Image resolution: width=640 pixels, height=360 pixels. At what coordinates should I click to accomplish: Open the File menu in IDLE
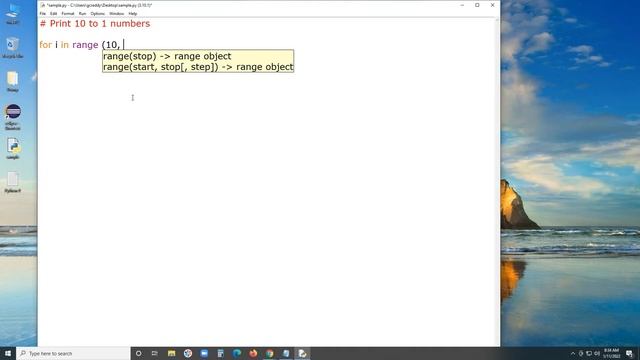(43, 13)
